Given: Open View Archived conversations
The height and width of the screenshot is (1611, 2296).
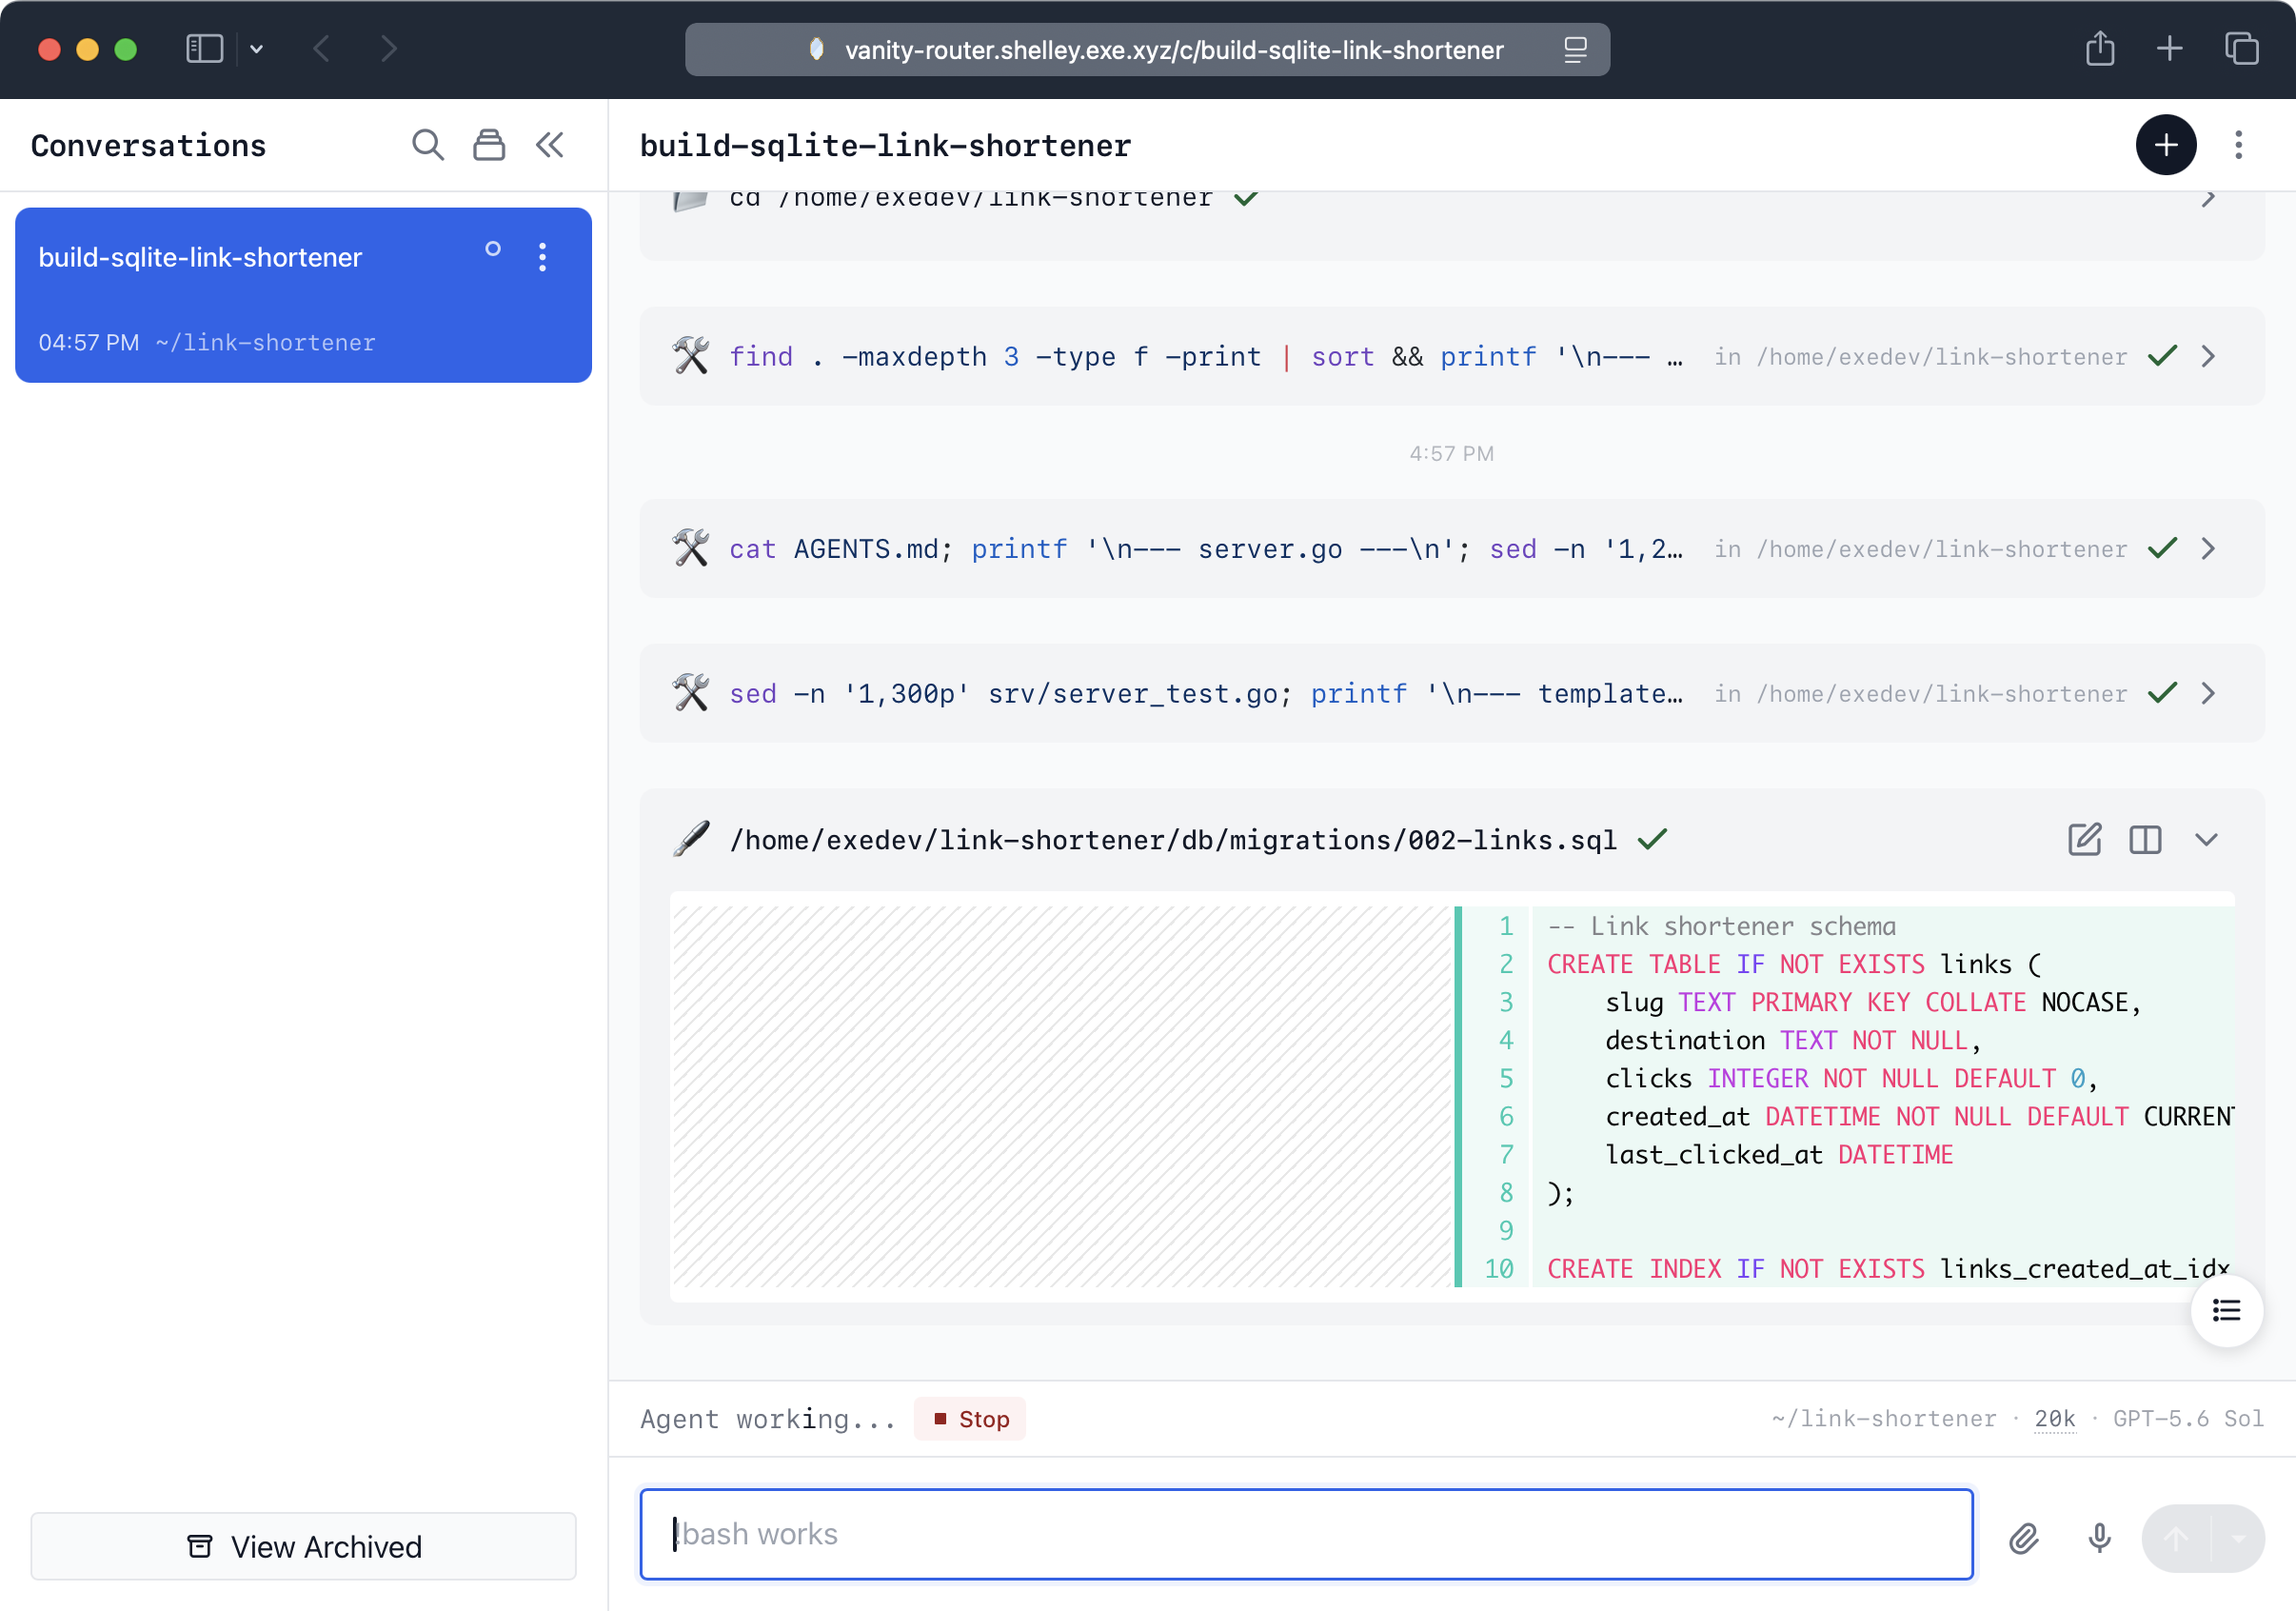Looking at the screenshot, I should click(304, 1546).
